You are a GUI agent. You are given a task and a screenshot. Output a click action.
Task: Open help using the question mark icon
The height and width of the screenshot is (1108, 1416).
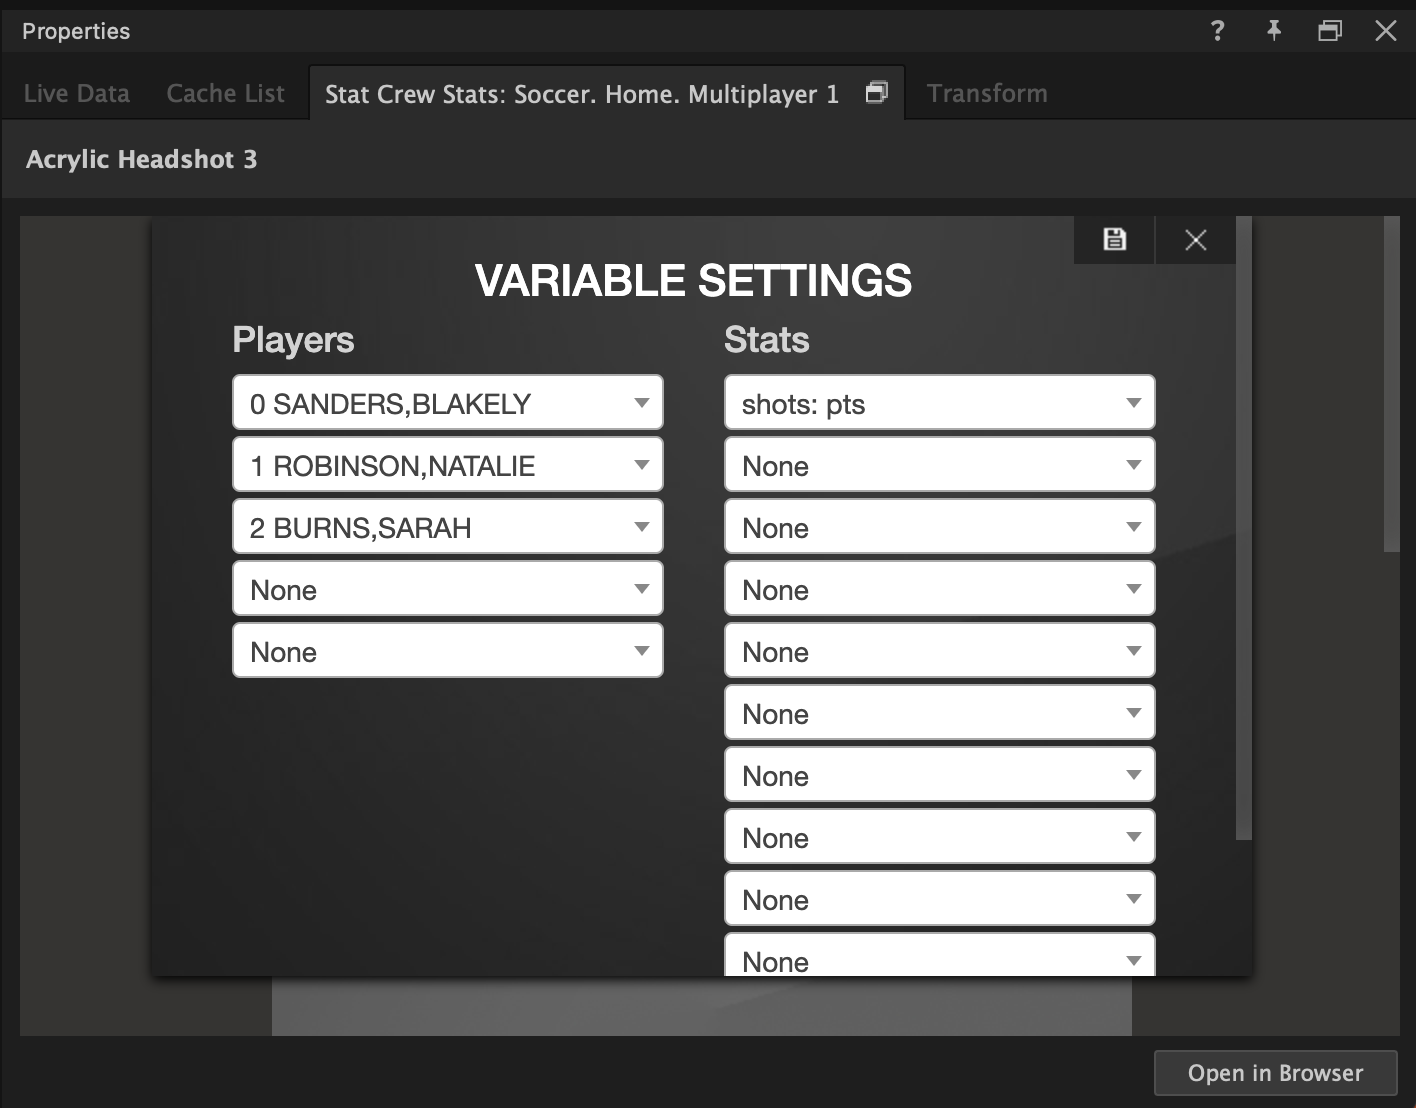[1217, 31]
